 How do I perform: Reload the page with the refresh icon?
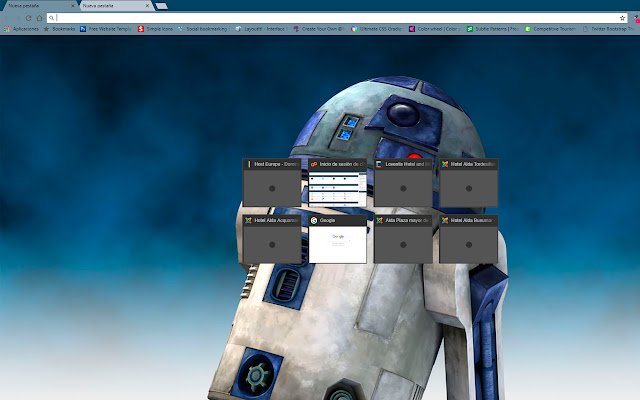[x=29, y=18]
